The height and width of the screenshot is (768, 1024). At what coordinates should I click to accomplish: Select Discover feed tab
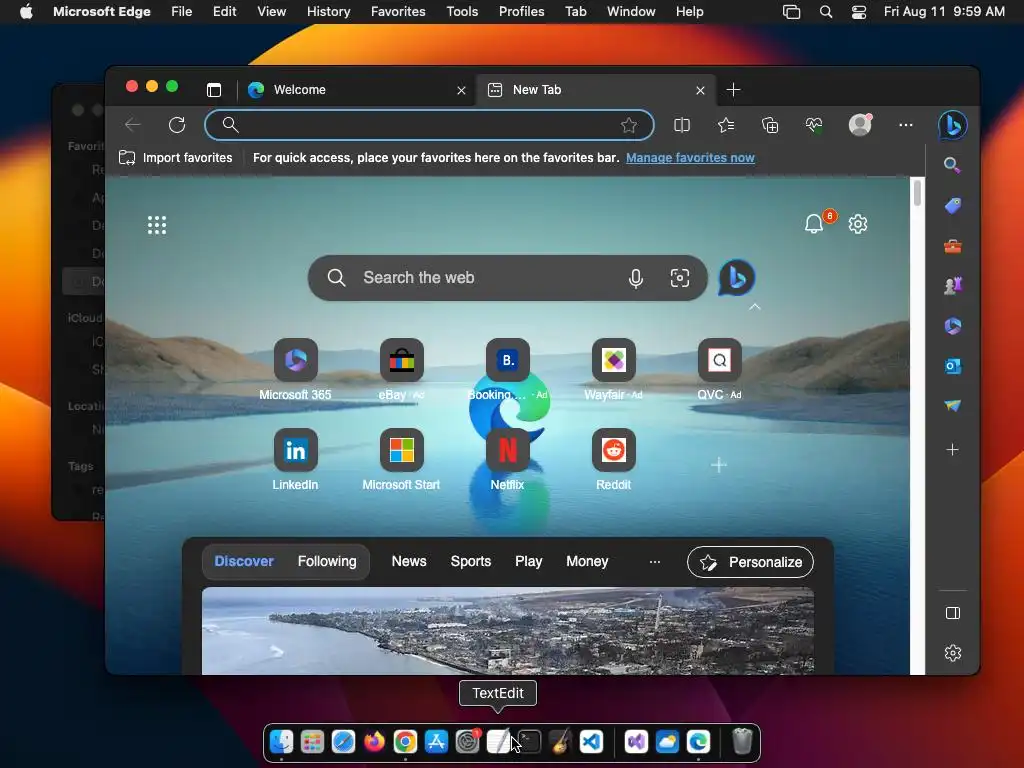point(244,562)
